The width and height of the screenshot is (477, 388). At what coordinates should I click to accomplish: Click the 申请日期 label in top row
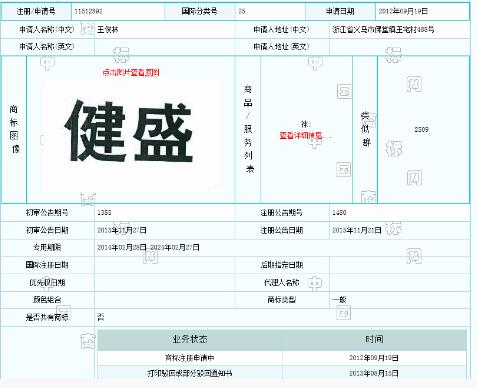[x=340, y=11]
